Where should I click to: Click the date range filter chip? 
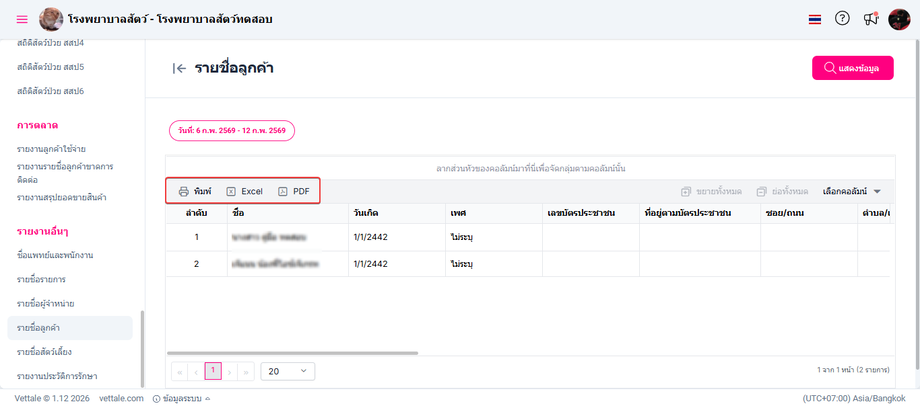232,130
